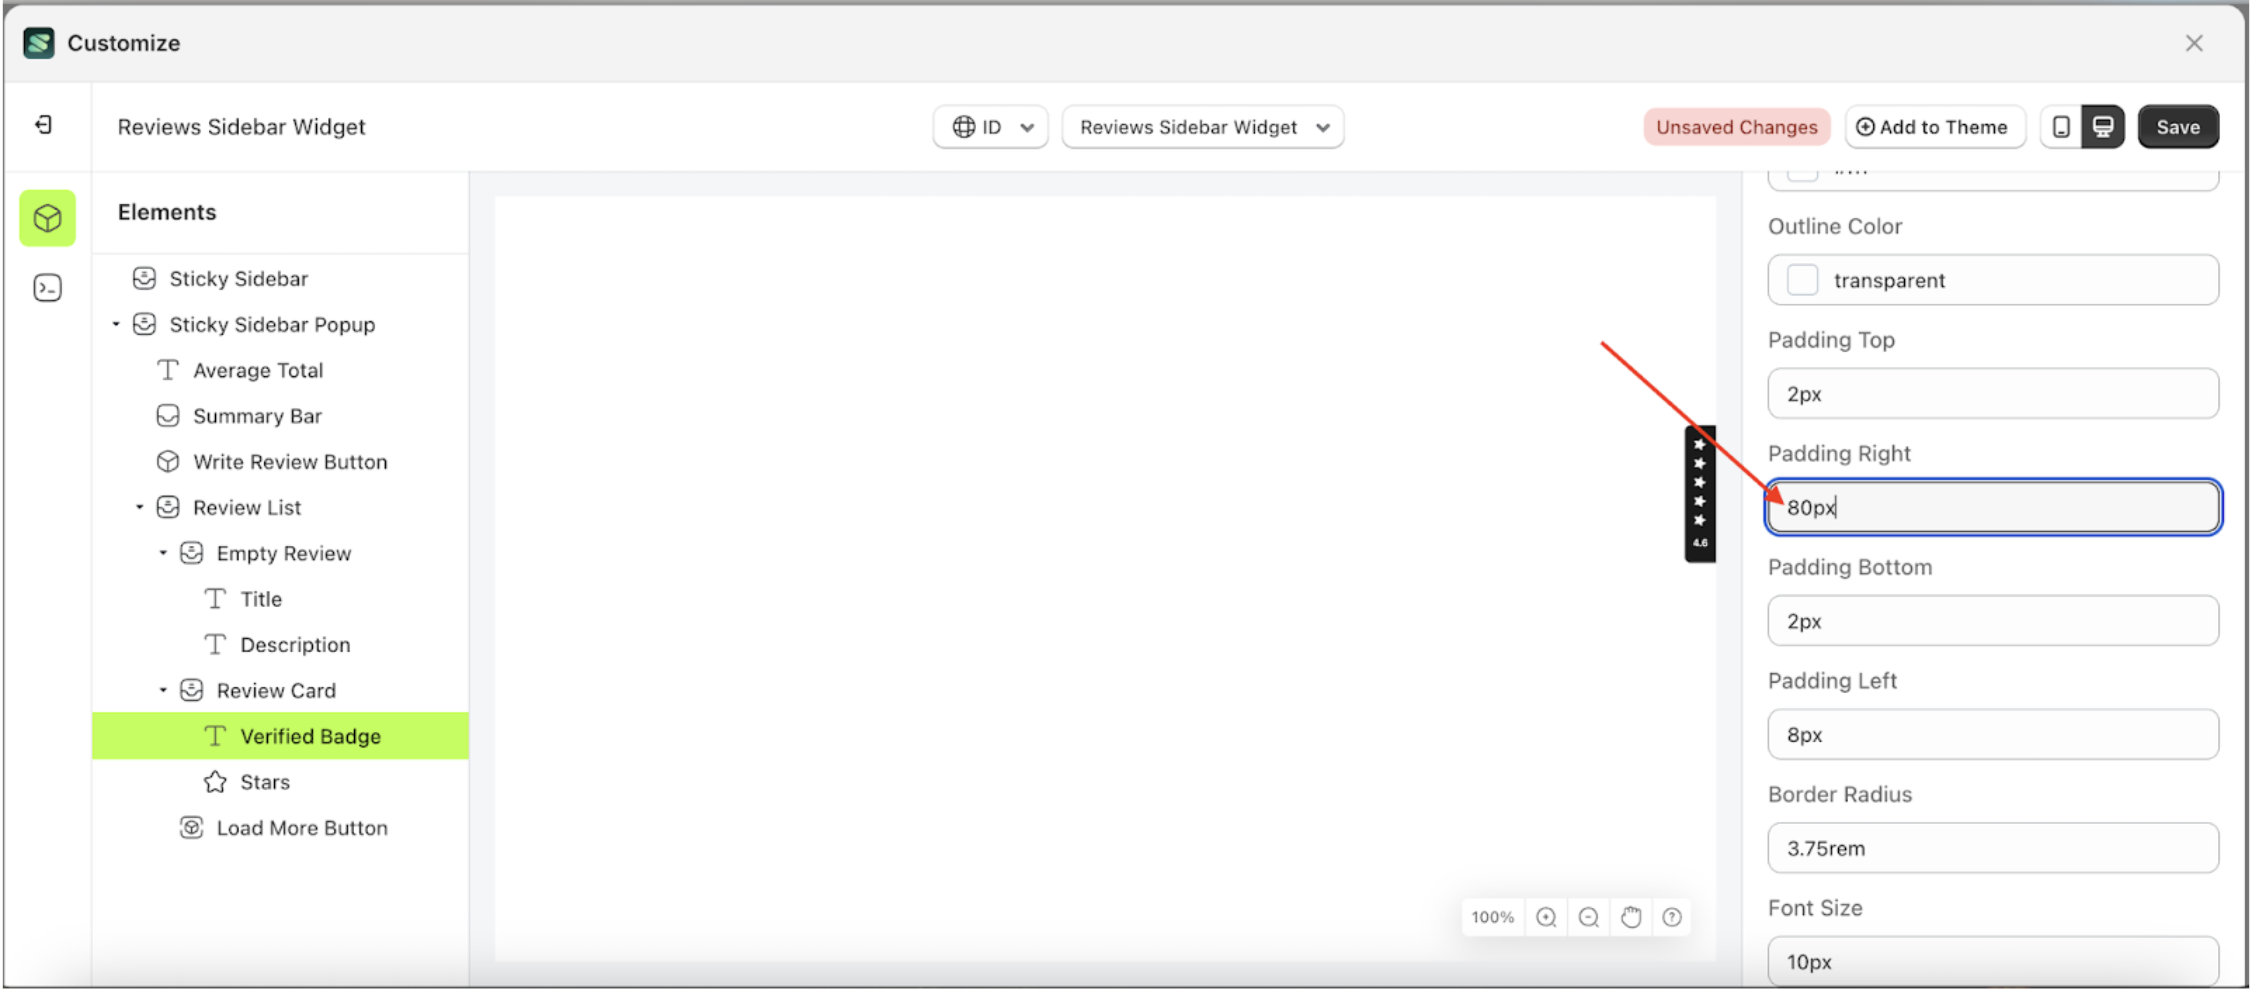Edit the Padding Right input field
Viewport: 2256px width, 990px height.
tap(1992, 507)
